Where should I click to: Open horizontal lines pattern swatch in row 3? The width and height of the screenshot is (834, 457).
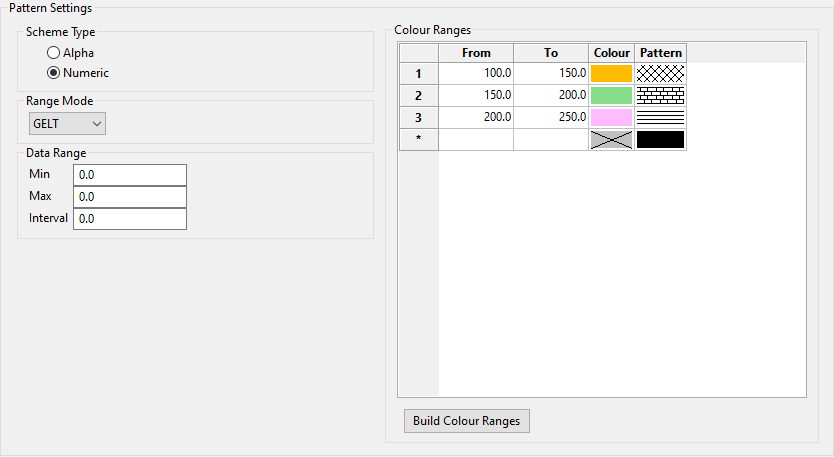[661, 117]
